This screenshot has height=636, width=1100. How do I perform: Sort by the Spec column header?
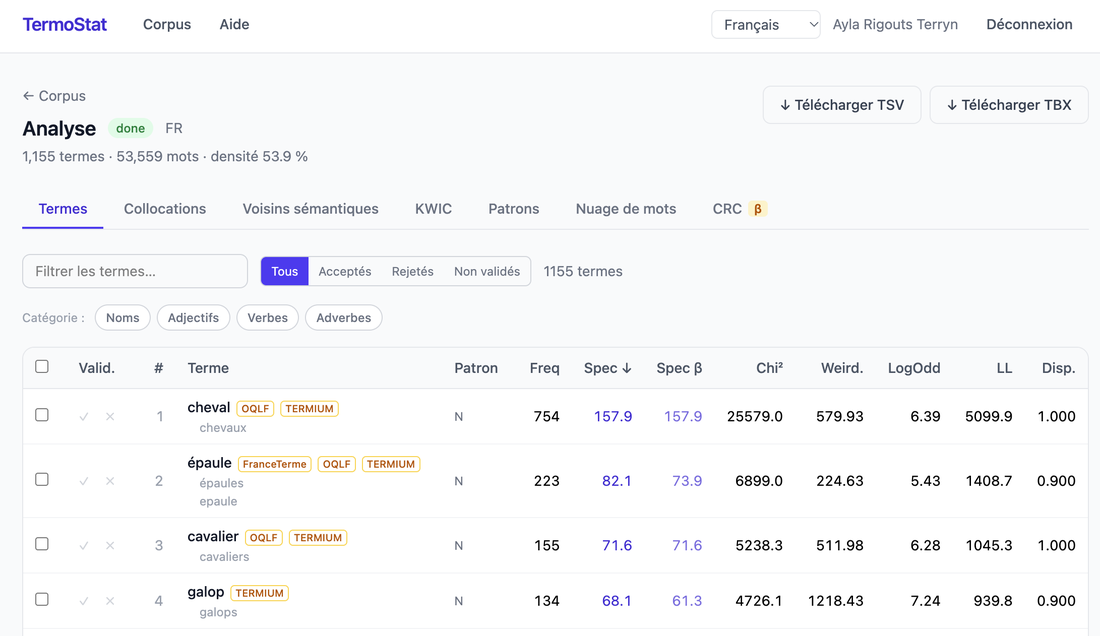(608, 368)
